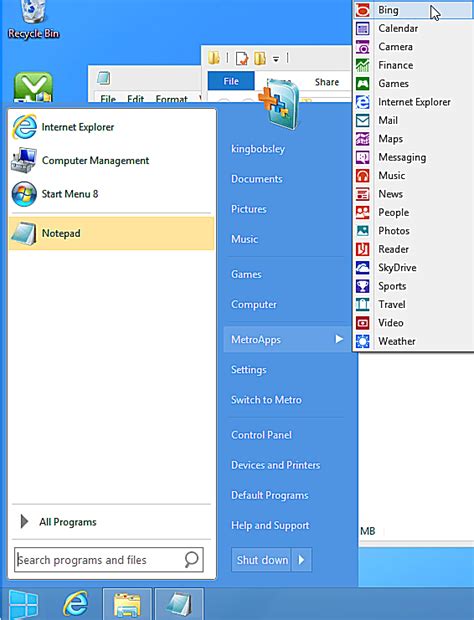Screen dimensions: 474x620
Task: Click the Weather sun icon
Action: coord(363,341)
